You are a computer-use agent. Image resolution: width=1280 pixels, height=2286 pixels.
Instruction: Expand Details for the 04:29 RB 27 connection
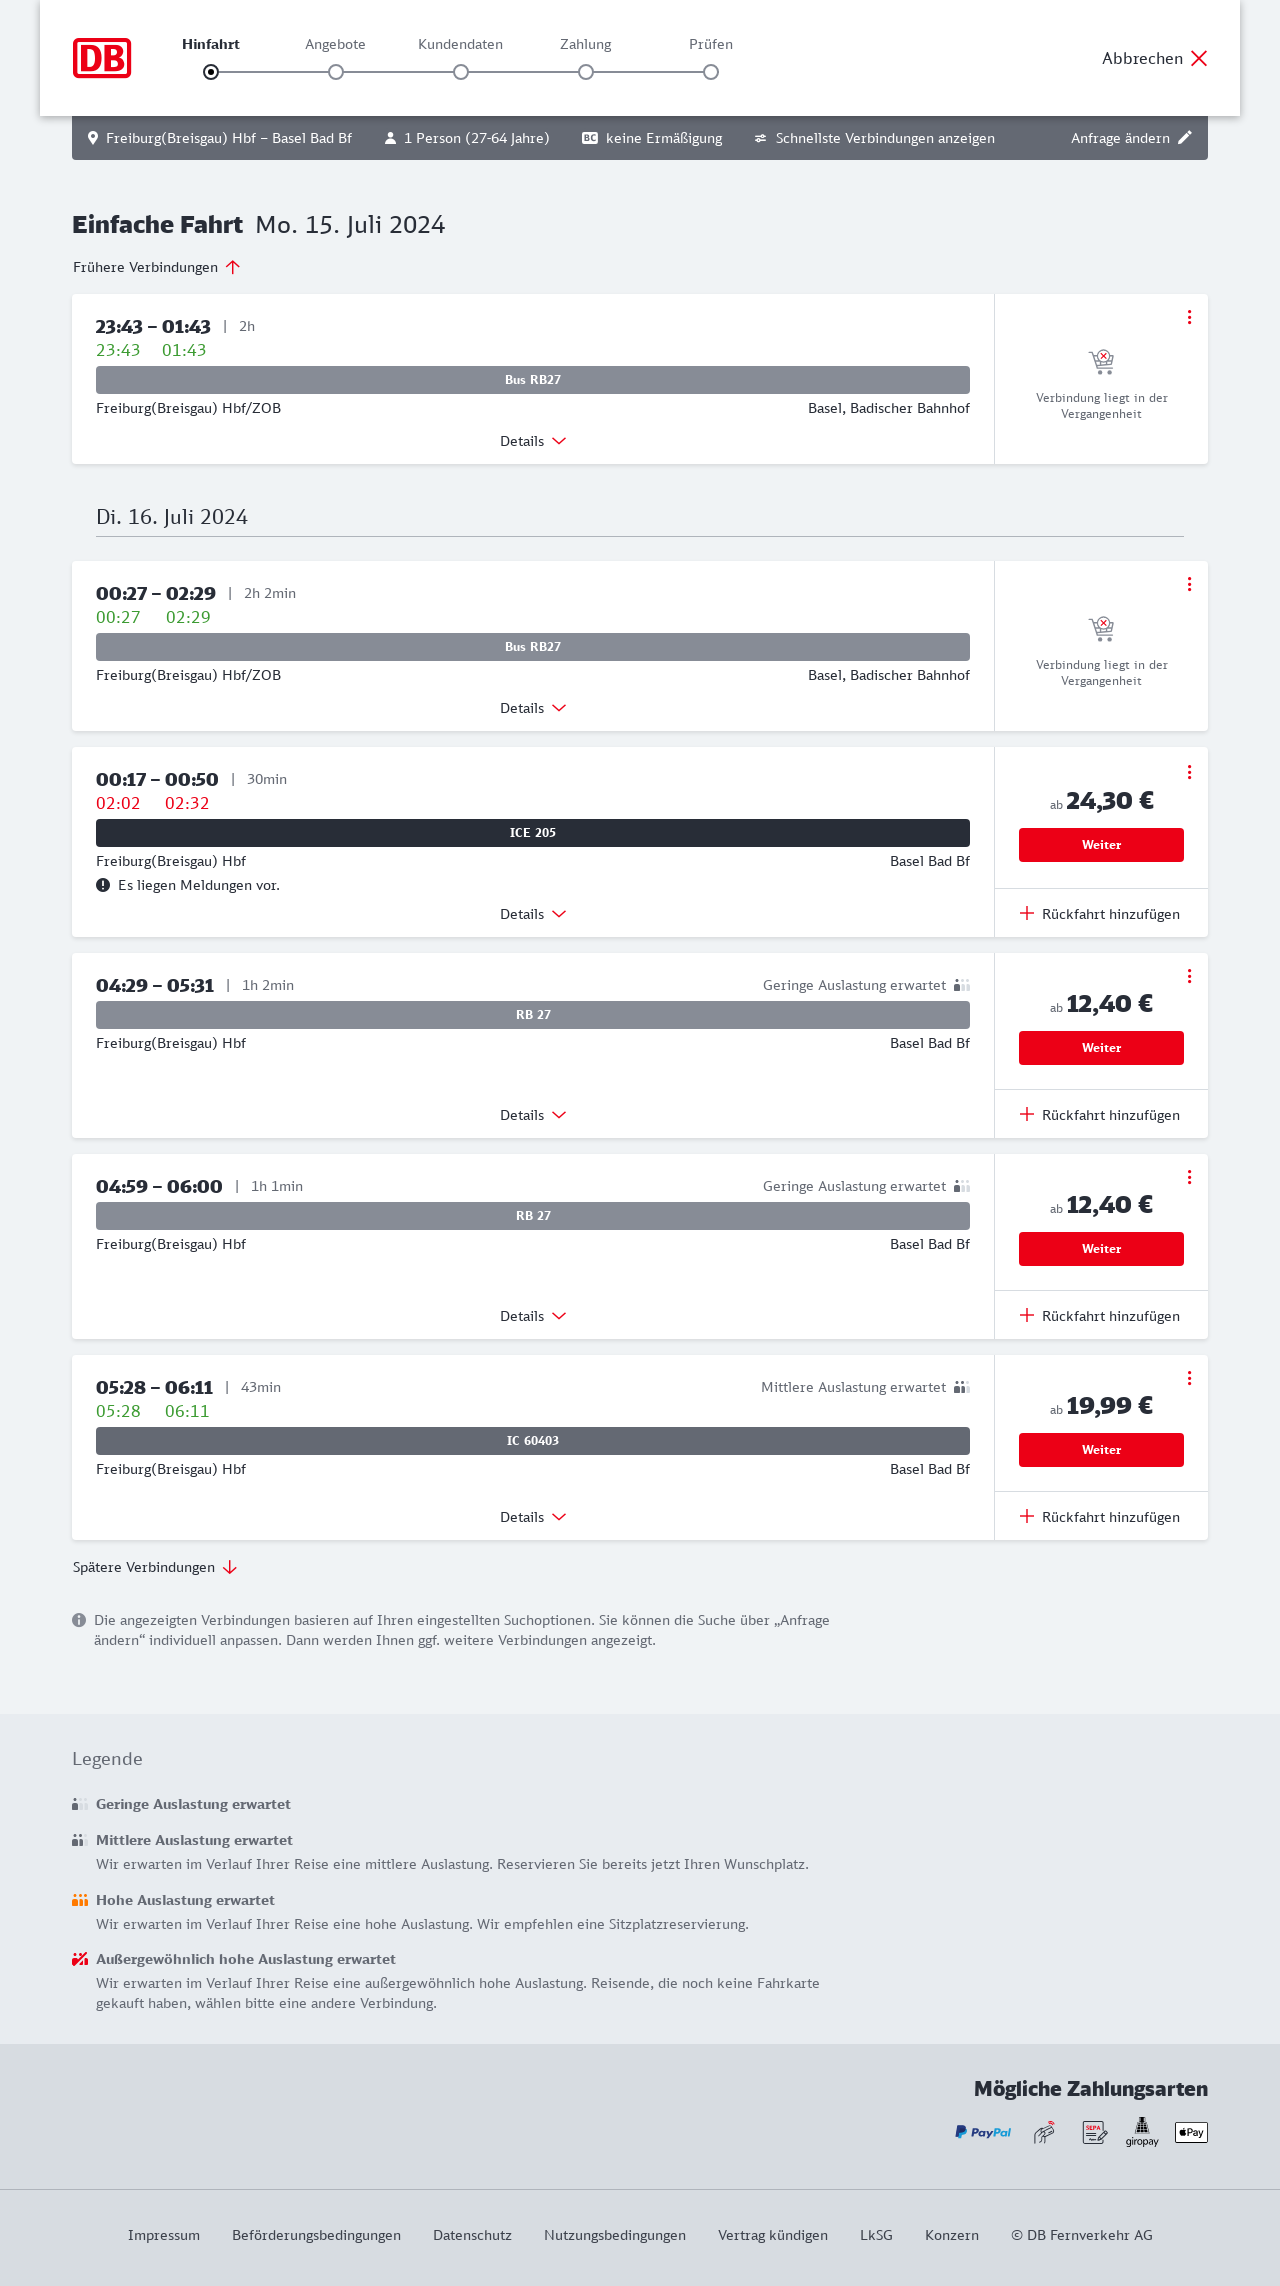[533, 1115]
